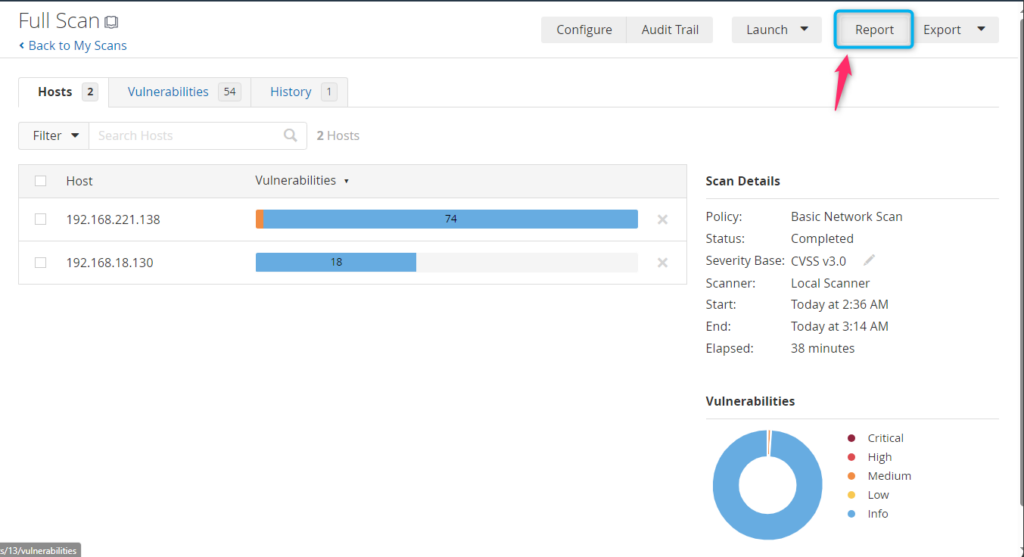Click the search magnifier icon in Search Hosts
1024x557 pixels.
tap(290, 136)
